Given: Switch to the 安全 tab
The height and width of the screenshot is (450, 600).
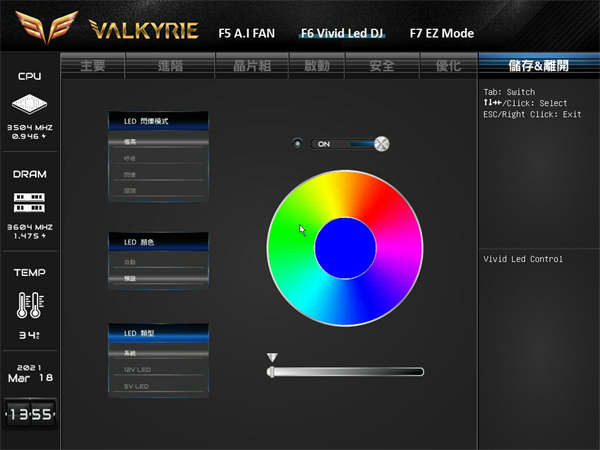Looking at the screenshot, I should tap(382, 66).
